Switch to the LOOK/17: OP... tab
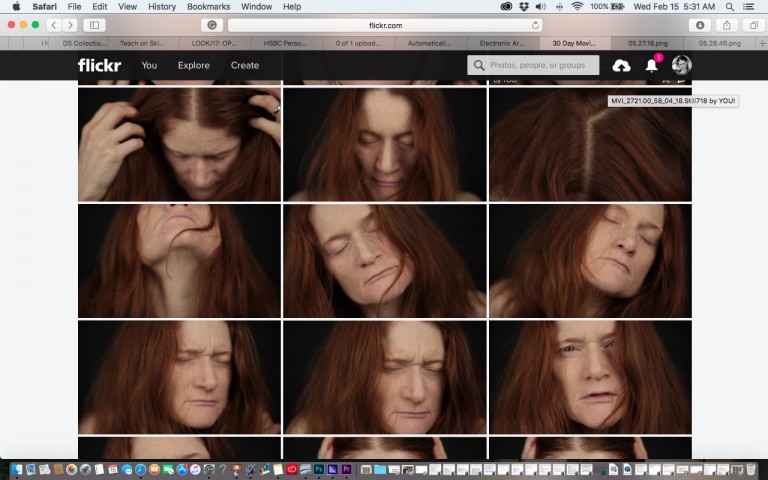 coord(214,44)
